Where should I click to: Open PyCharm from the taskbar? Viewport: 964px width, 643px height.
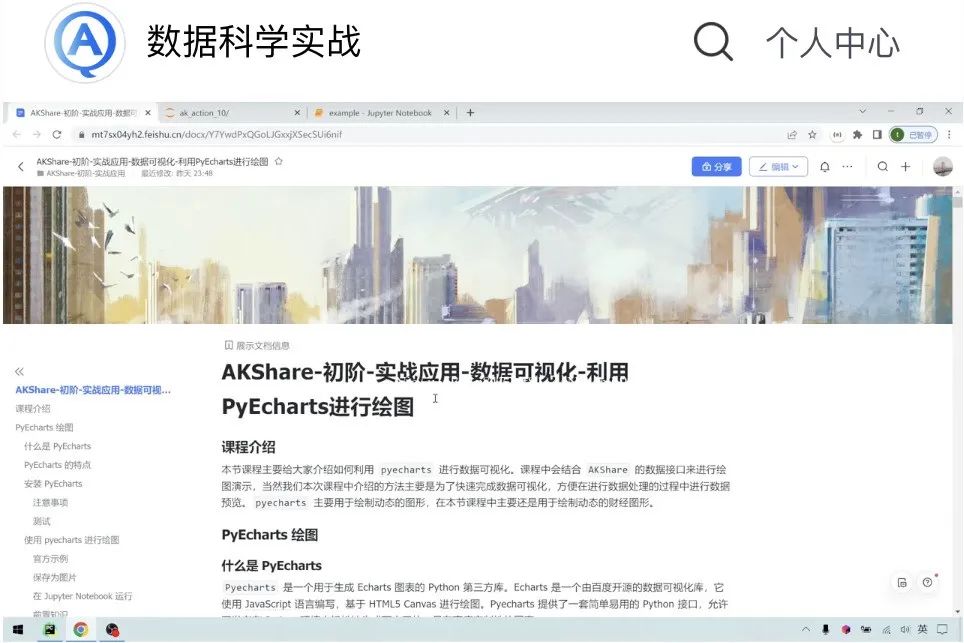click(49, 629)
